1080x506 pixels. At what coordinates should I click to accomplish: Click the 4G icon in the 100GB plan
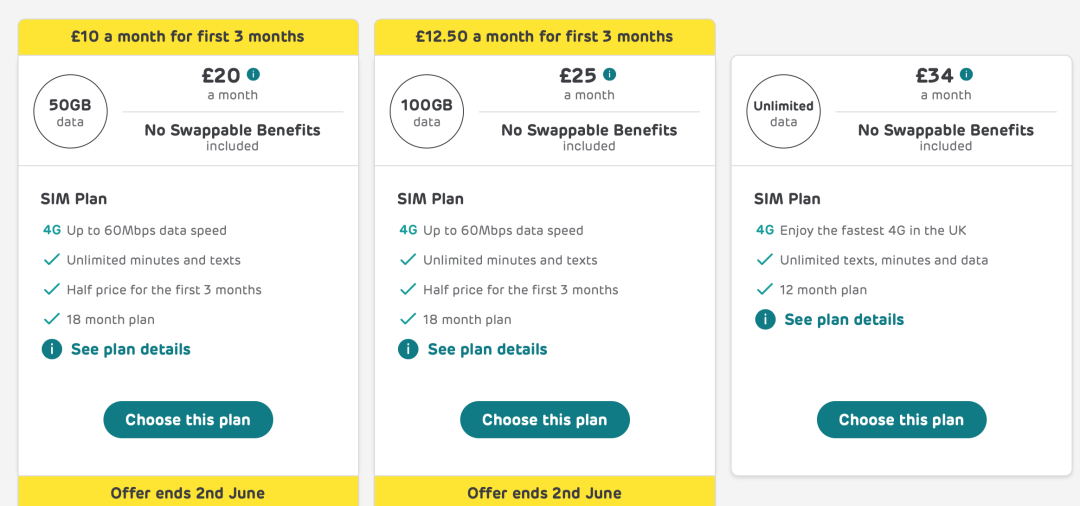point(408,230)
